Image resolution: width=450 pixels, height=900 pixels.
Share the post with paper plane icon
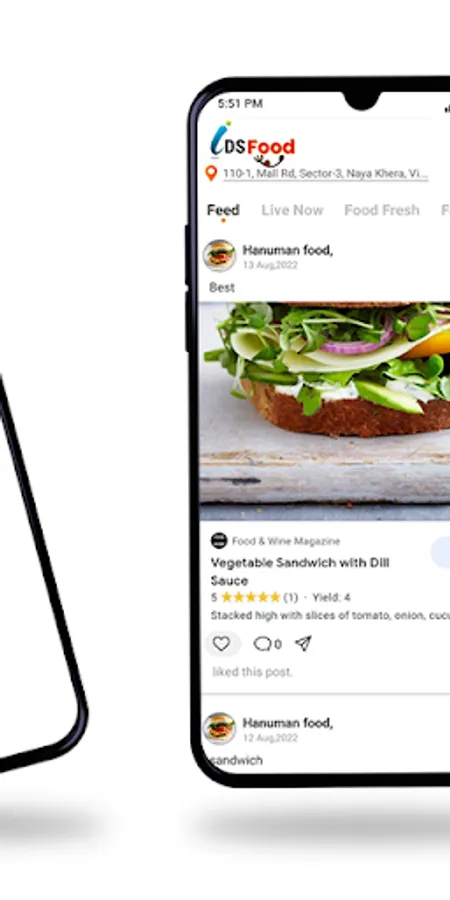click(303, 643)
